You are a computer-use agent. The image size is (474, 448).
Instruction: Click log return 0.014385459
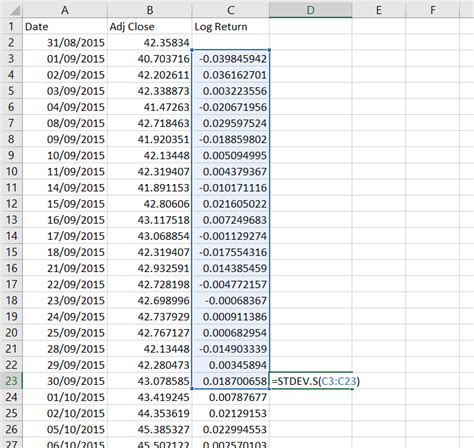[231, 268]
